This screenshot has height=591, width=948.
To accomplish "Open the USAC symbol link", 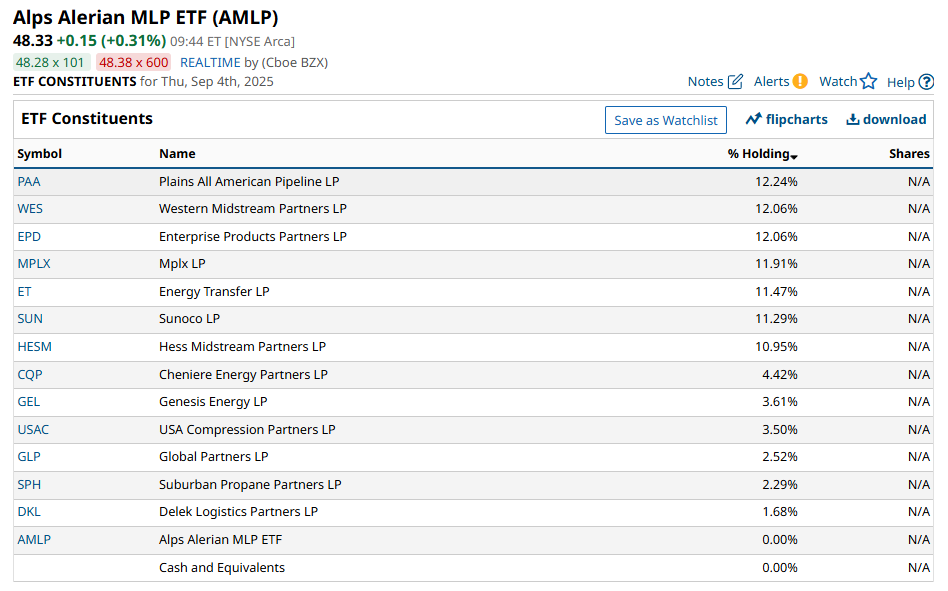I will click(33, 430).
